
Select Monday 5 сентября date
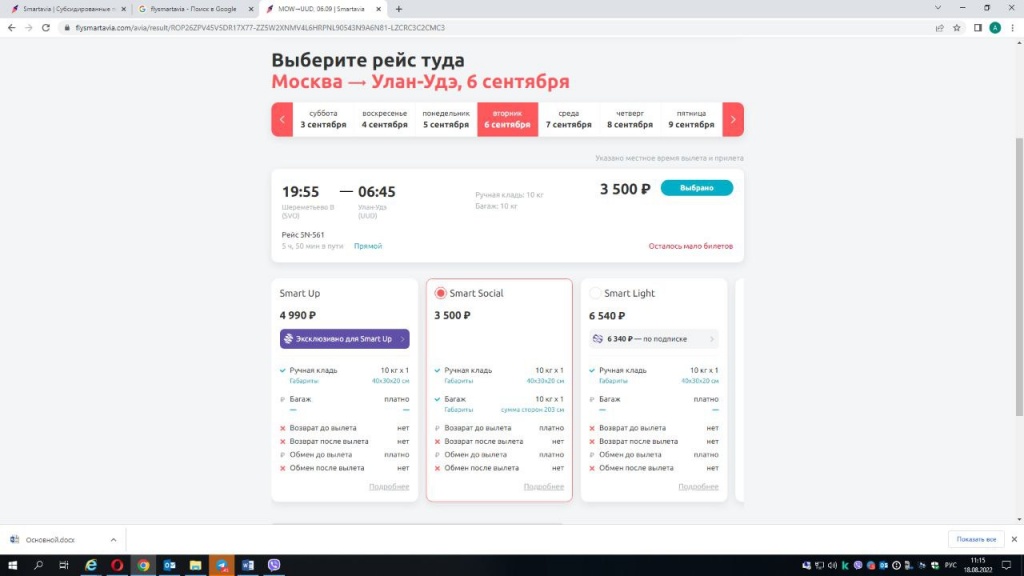pyautogui.click(x=446, y=120)
